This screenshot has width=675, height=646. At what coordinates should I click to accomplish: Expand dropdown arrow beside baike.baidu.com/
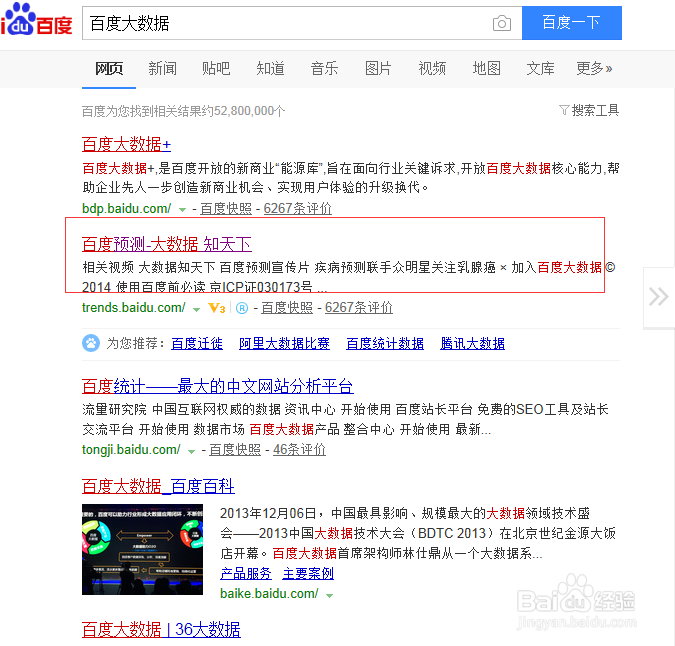[330, 596]
